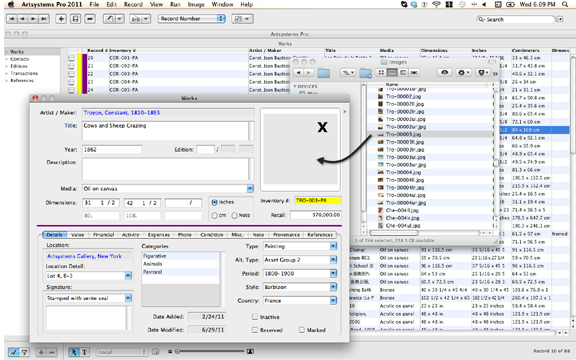This screenshot has height=360, width=576.
Task: Open gear action menu in Images window
Action: coord(463,73)
